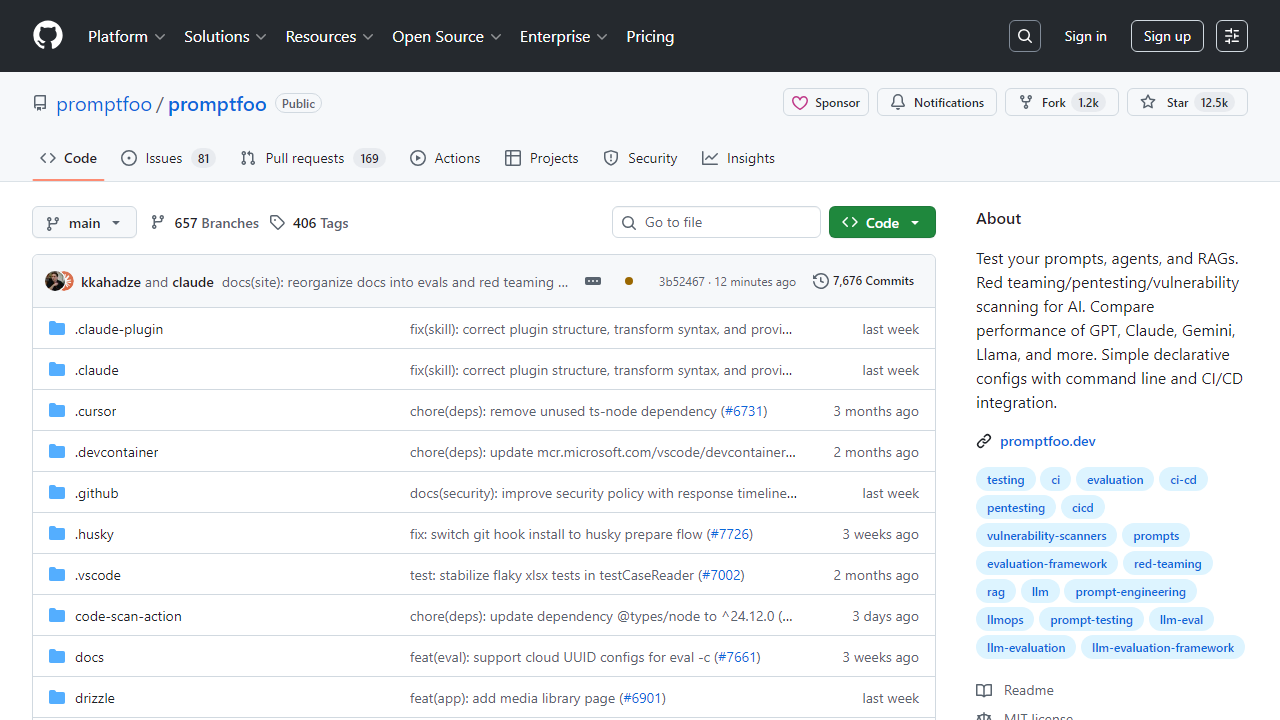Screen dimensions: 1280x720
Task: Select the red-teaming topic tag
Action: 1167,564
